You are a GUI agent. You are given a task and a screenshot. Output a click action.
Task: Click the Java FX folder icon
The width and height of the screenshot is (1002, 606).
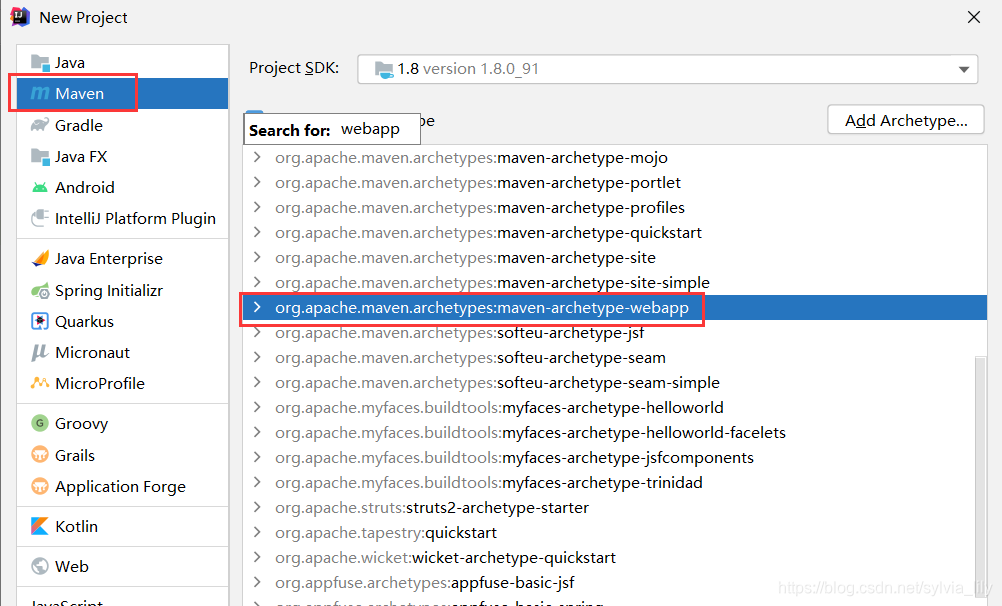point(40,156)
